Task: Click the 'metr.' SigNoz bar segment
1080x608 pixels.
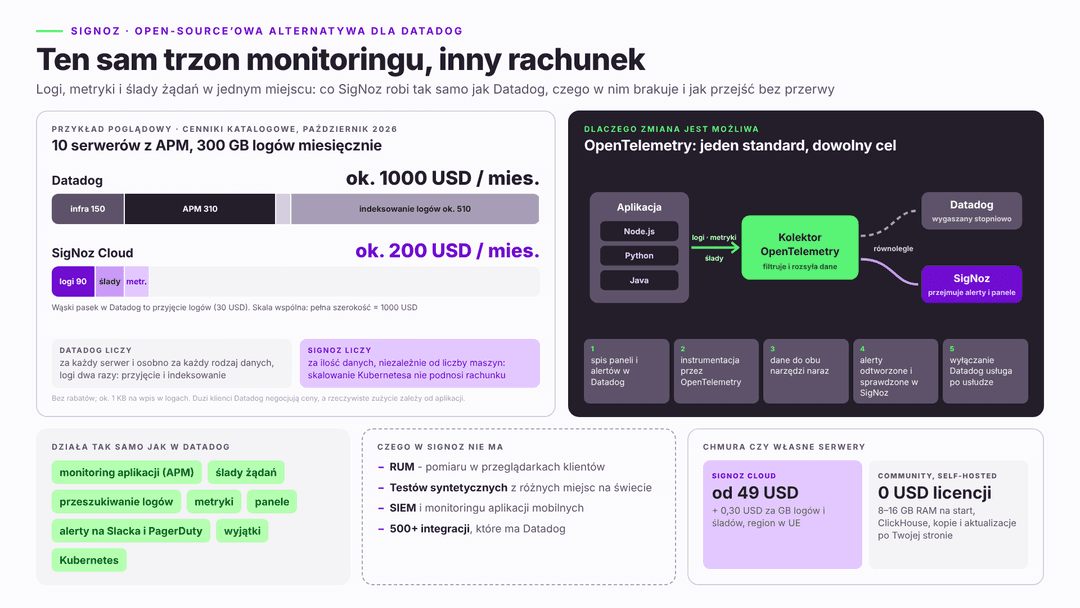Action: point(136,282)
